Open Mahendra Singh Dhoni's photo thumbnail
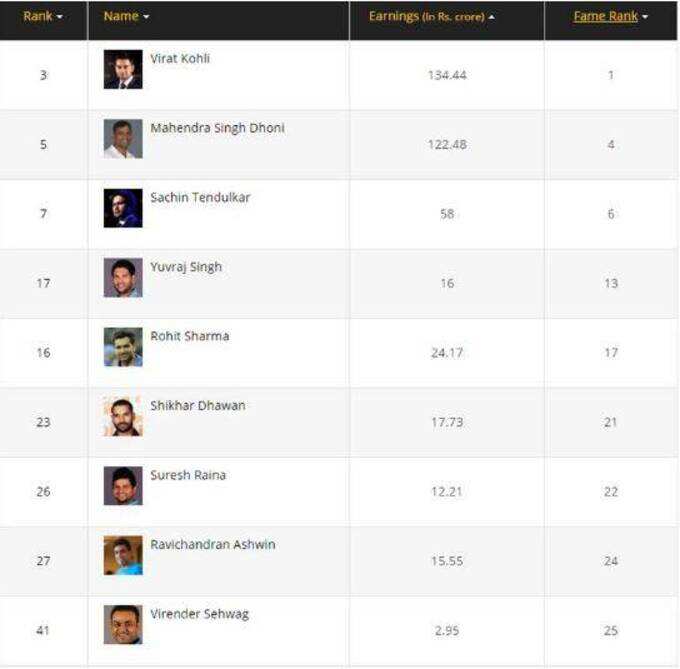680x669 pixels. pyautogui.click(x=123, y=139)
